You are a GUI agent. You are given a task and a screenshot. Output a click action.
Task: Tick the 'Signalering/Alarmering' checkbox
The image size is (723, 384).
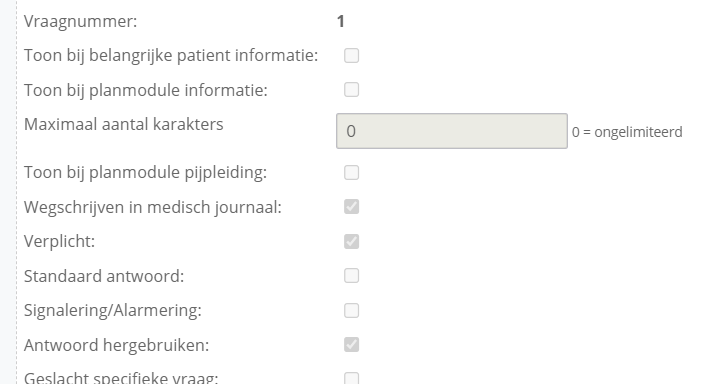pyautogui.click(x=351, y=311)
